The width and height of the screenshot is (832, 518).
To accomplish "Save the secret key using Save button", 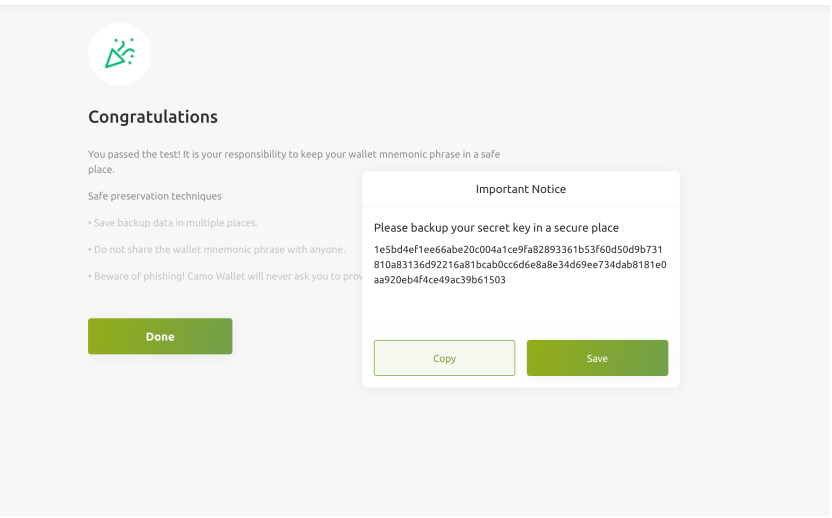I will [x=597, y=358].
